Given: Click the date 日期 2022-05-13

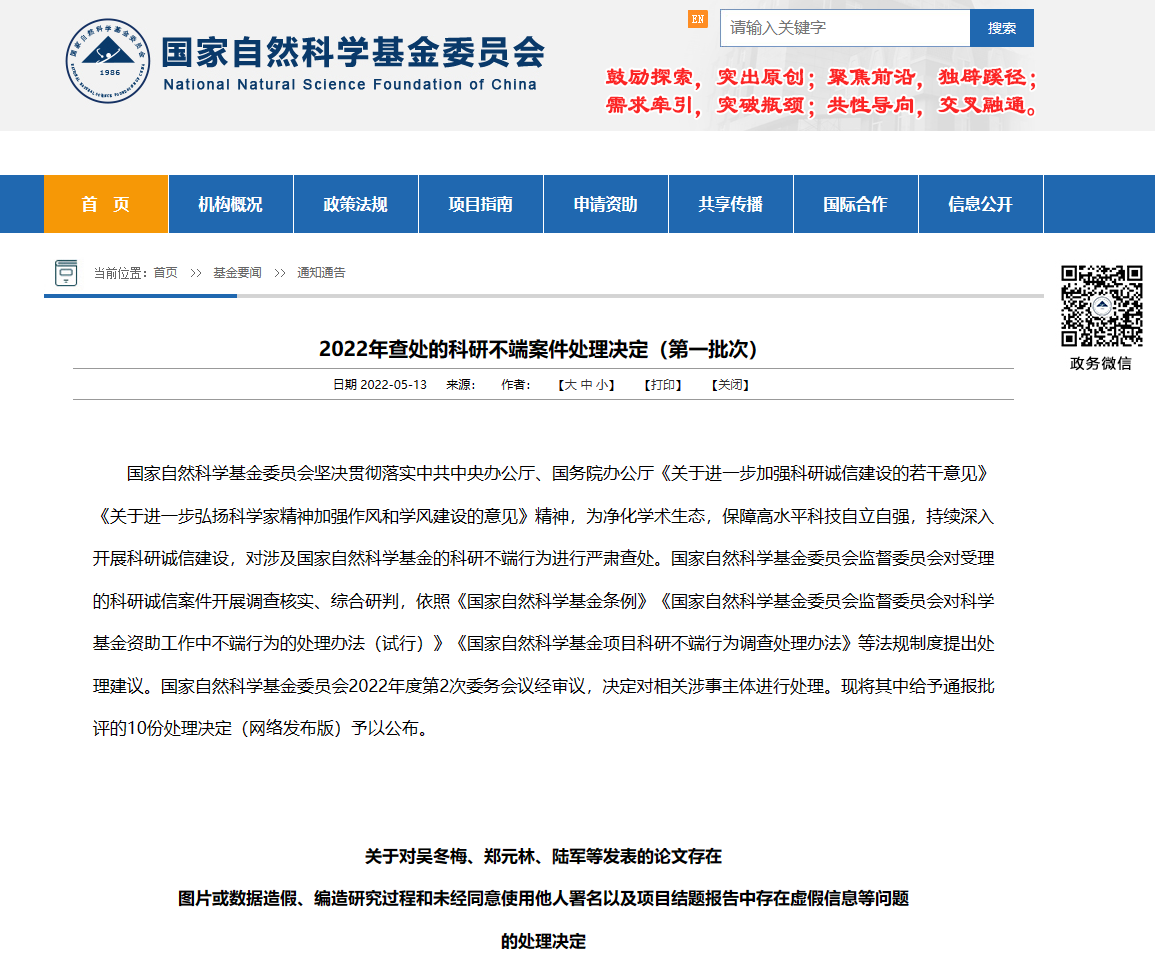Looking at the screenshot, I should click(x=380, y=385).
